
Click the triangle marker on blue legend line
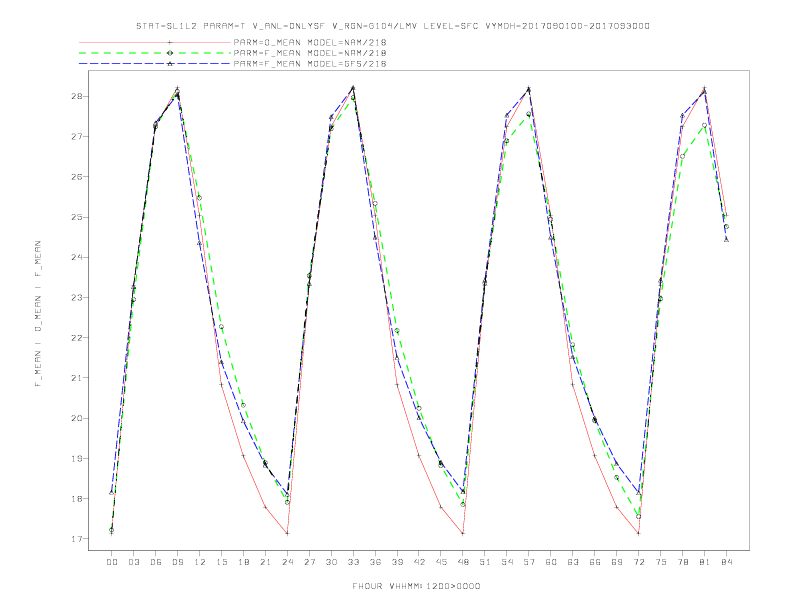pos(170,64)
